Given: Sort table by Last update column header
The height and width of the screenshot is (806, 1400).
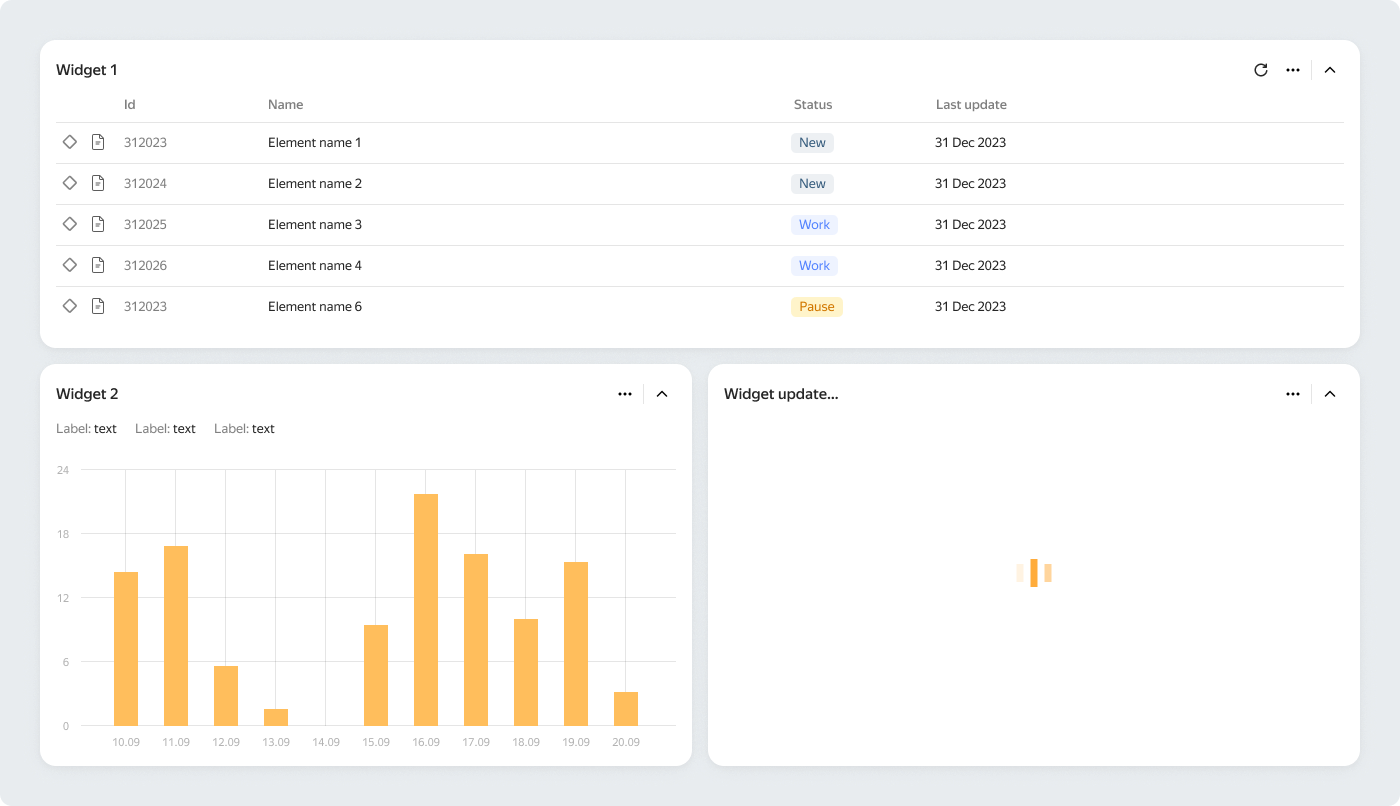Looking at the screenshot, I should pyautogui.click(x=970, y=105).
